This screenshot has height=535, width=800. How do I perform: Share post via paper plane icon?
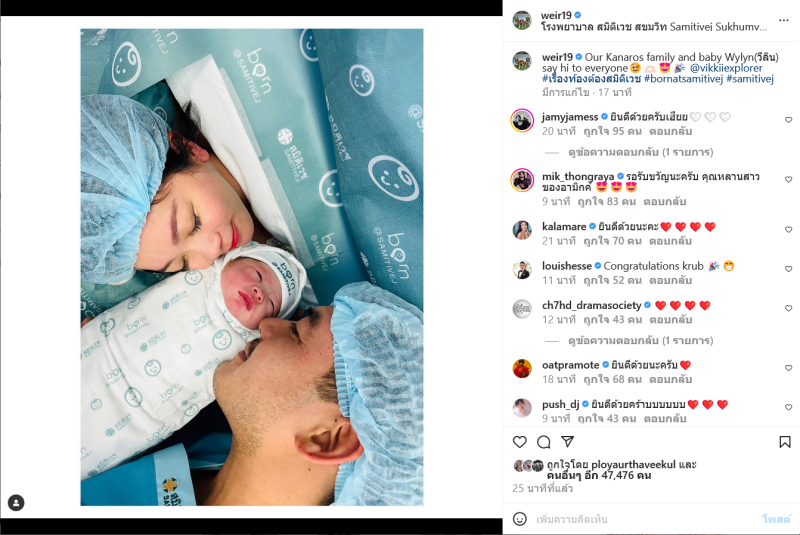click(x=567, y=441)
